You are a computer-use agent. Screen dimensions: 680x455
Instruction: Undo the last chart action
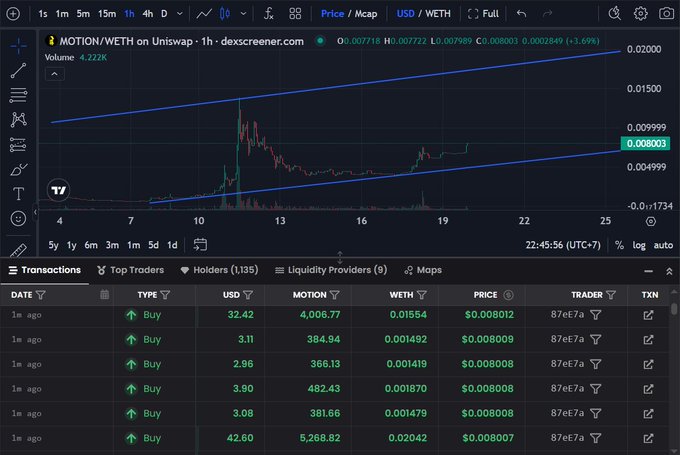pos(521,14)
